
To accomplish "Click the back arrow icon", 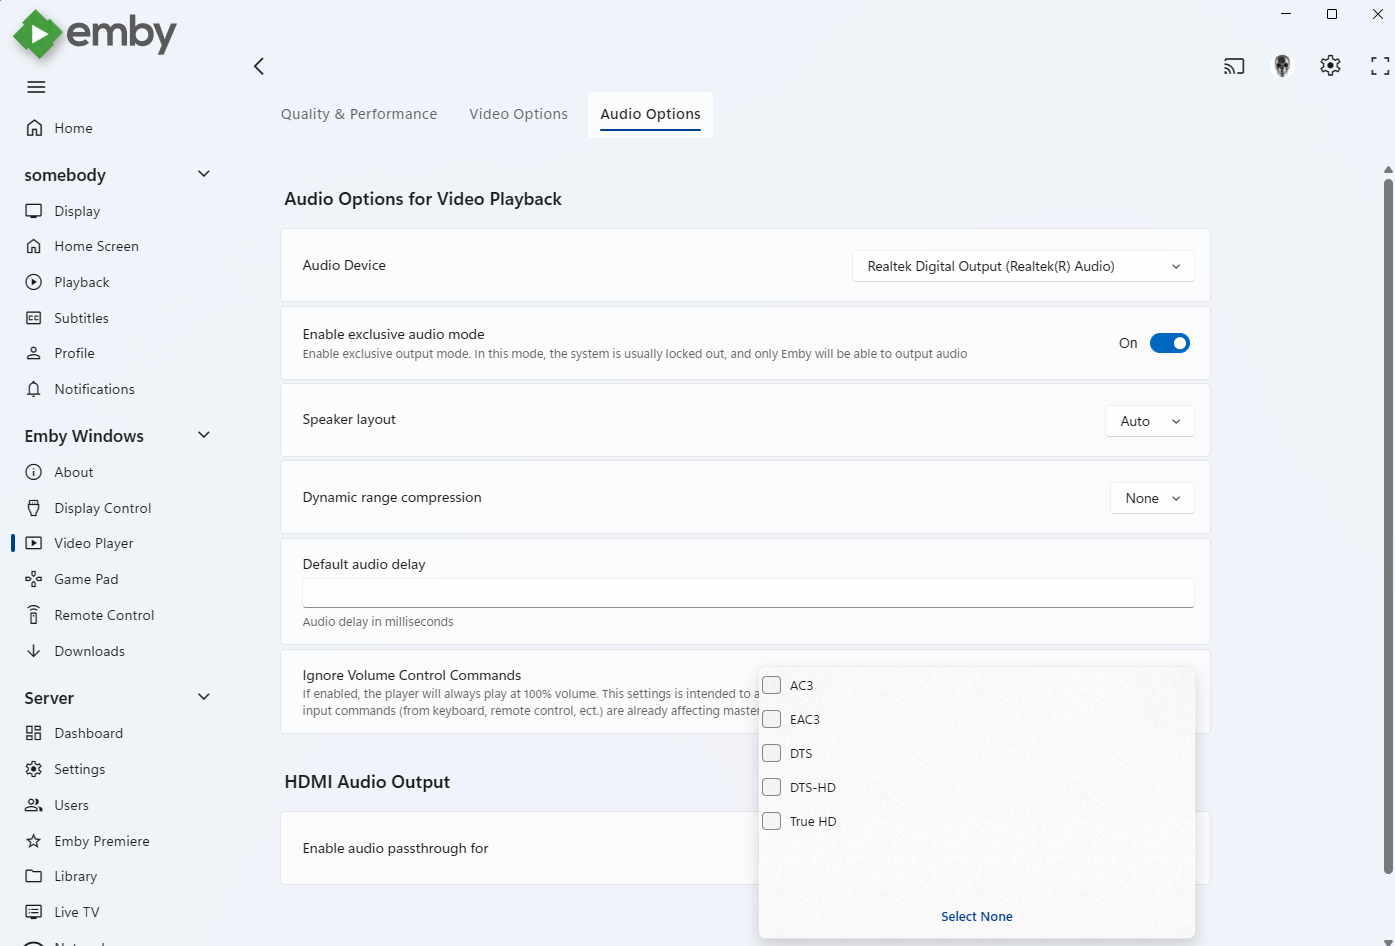I will 259,66.
